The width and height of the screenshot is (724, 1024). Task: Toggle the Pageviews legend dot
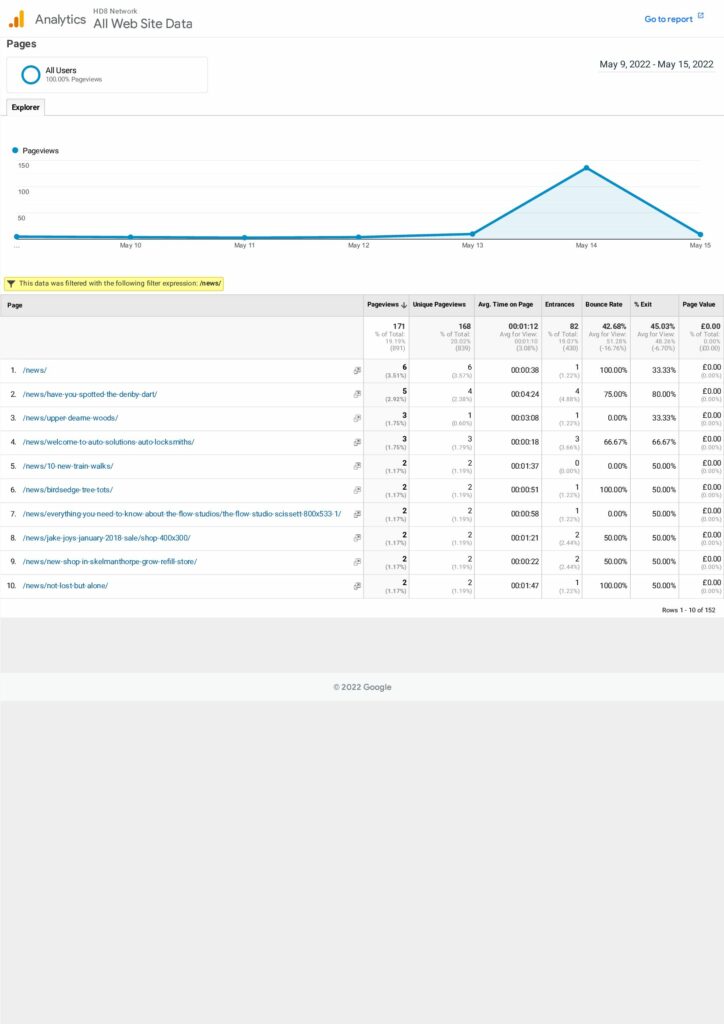click(x=16, y=150)
